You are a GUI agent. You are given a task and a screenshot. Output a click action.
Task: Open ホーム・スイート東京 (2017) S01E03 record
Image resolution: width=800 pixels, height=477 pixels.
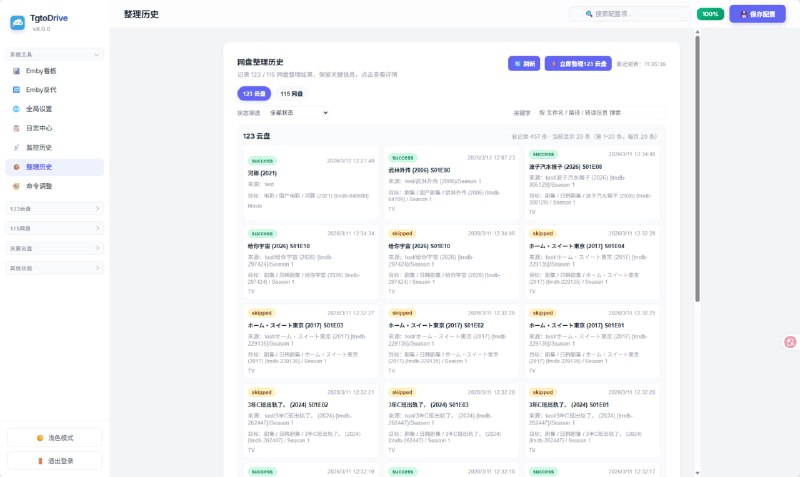point(311,341)
